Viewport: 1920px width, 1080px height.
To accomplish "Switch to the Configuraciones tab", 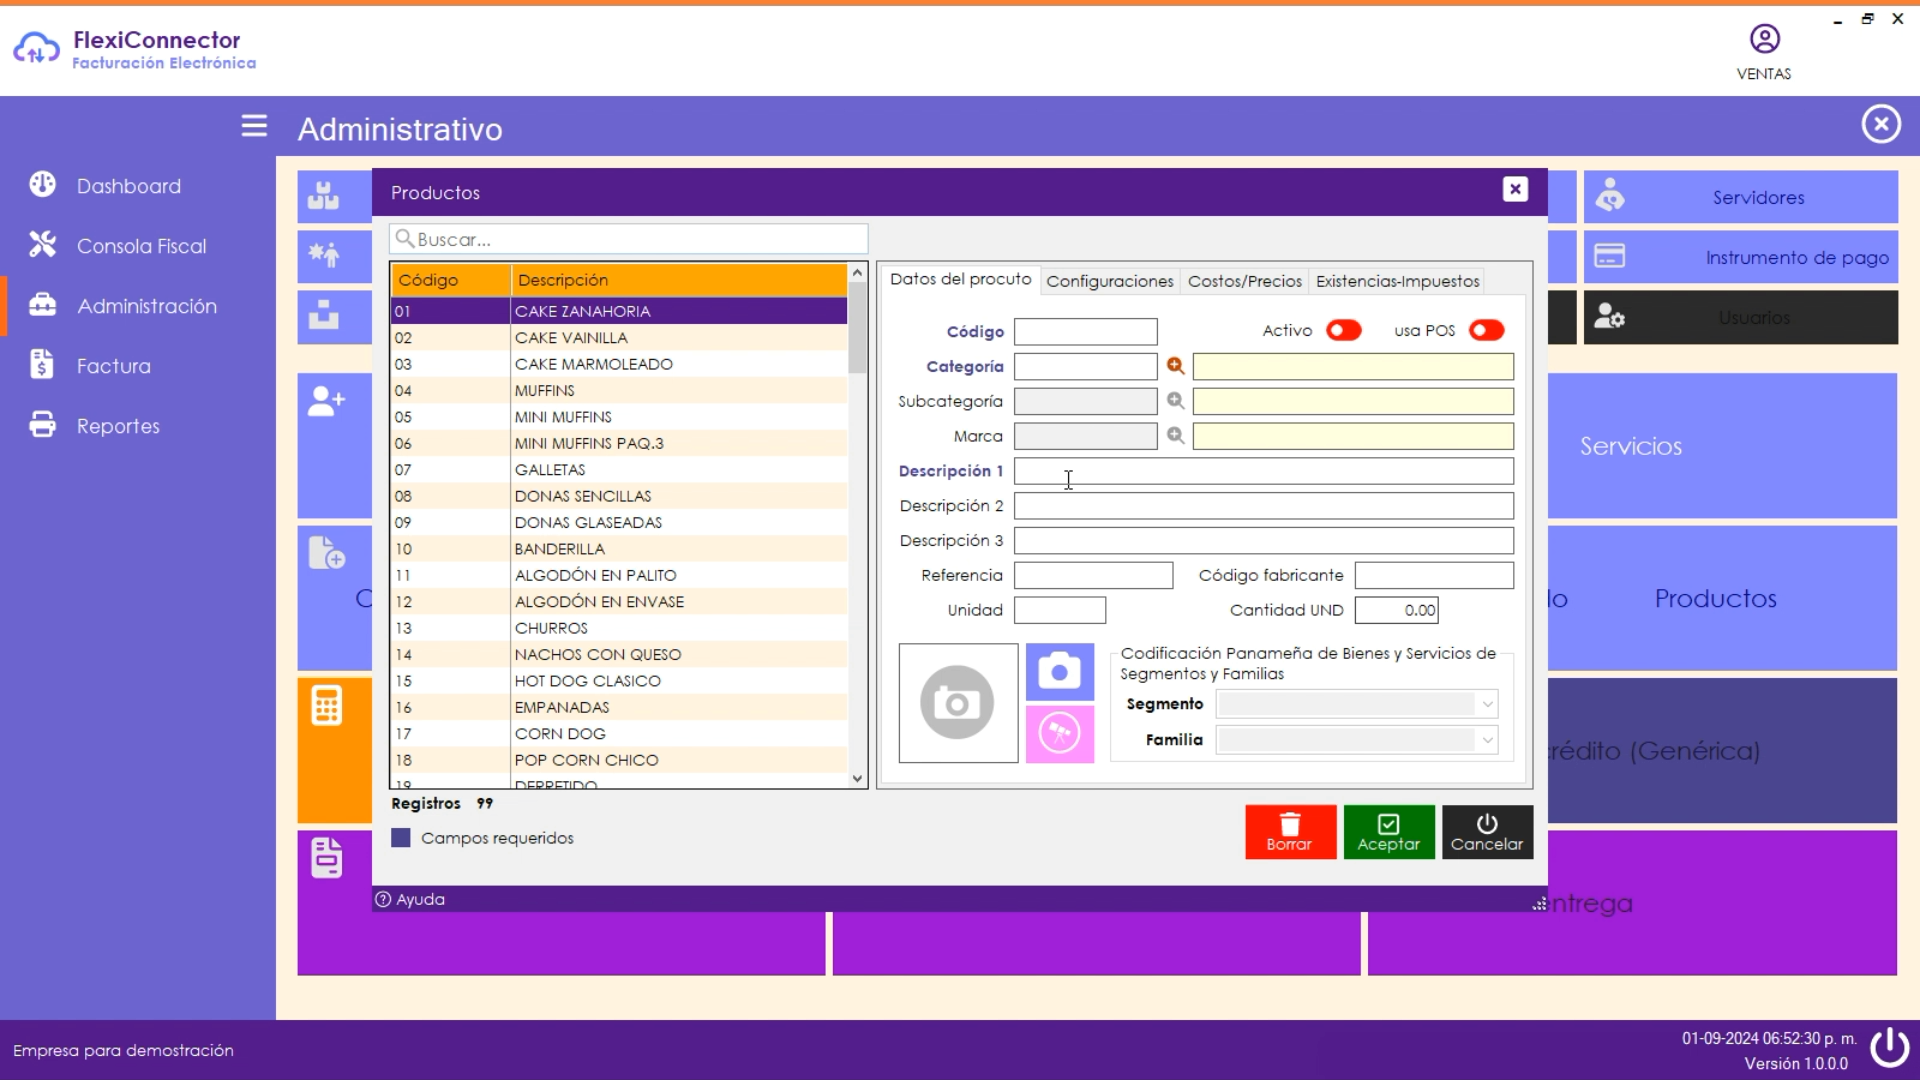I will point(1109,281).
